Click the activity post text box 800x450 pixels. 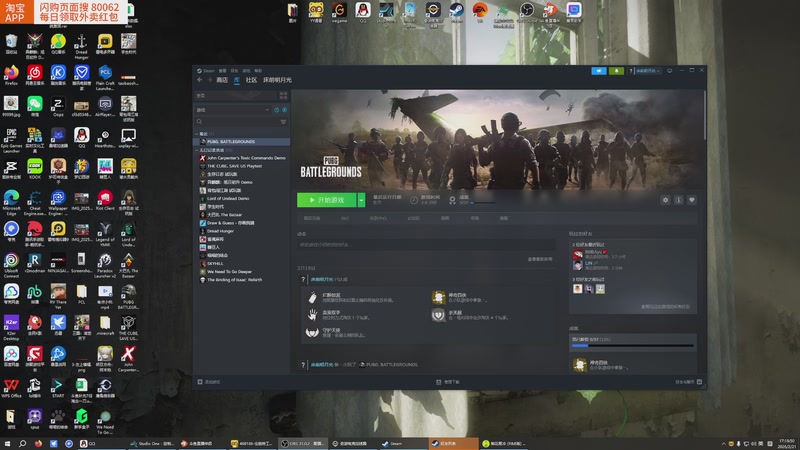tap(426, 245)
